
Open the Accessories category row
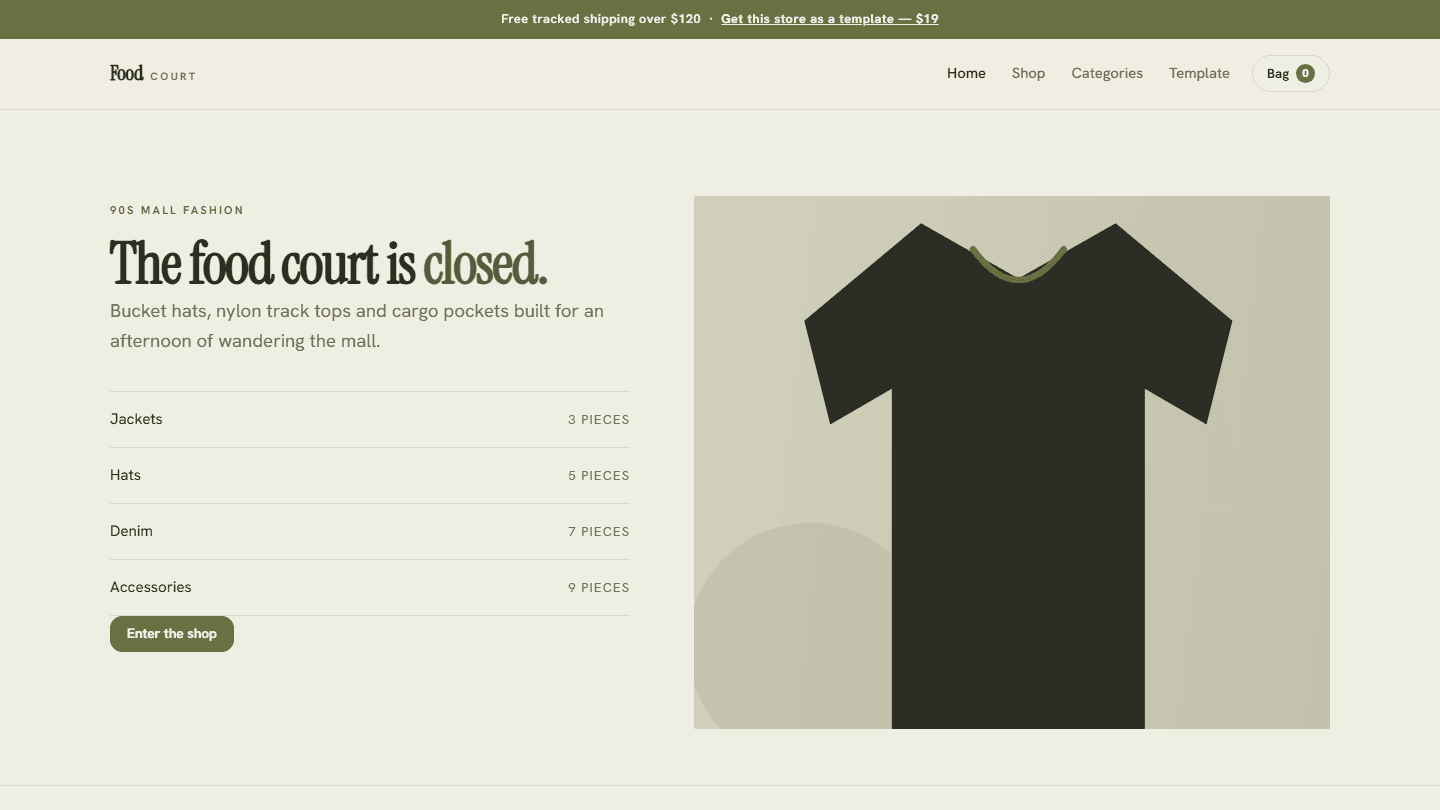click(370, 587)
